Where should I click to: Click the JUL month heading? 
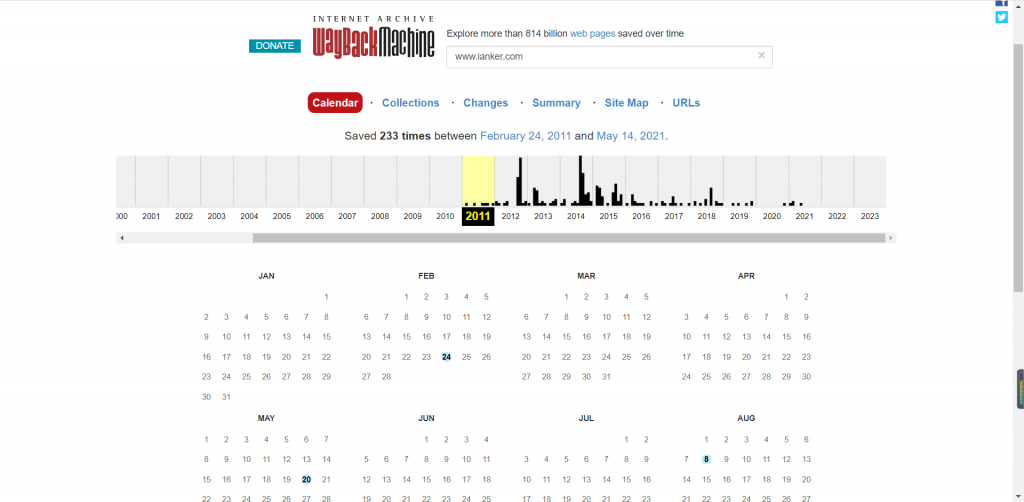(x=586, y=418)
